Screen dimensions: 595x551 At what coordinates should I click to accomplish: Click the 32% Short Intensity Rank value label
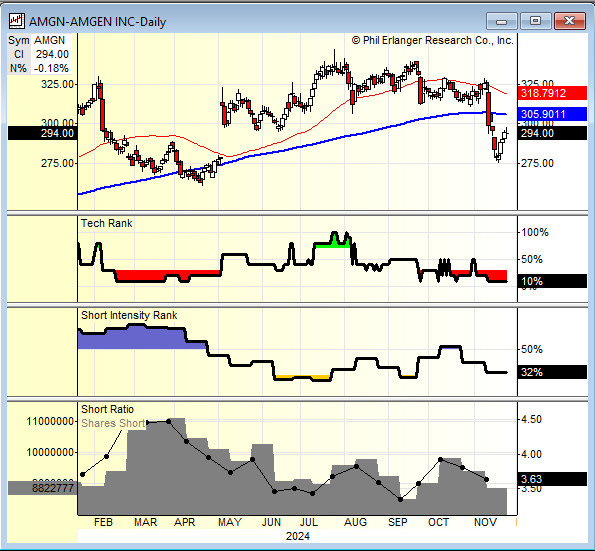point(552,372)
